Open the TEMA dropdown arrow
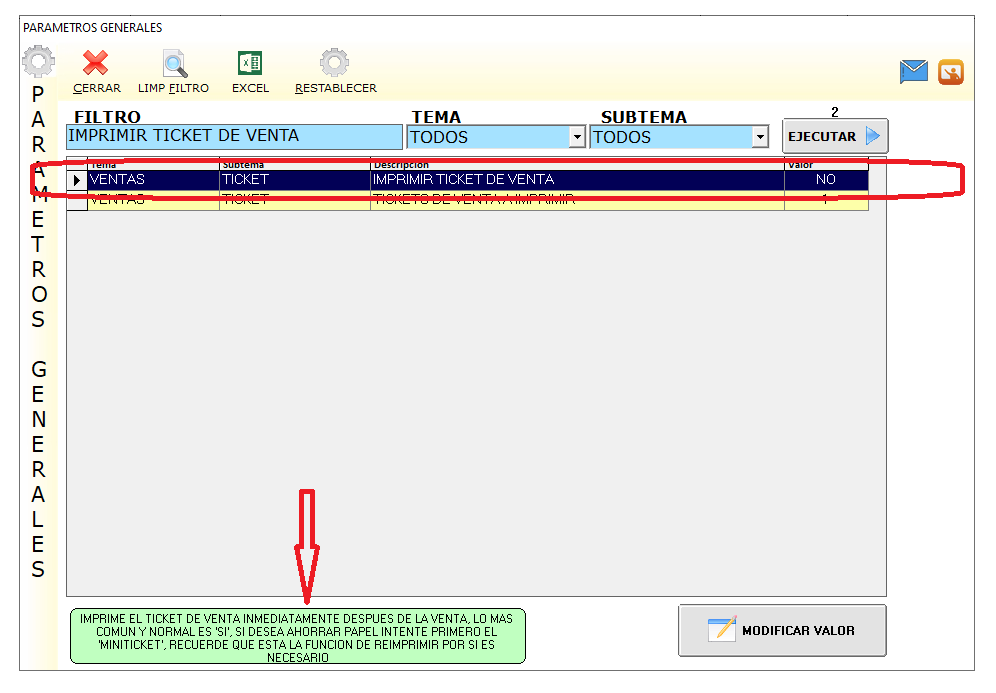This screenshot has width=996, height=693. (577, 138)
